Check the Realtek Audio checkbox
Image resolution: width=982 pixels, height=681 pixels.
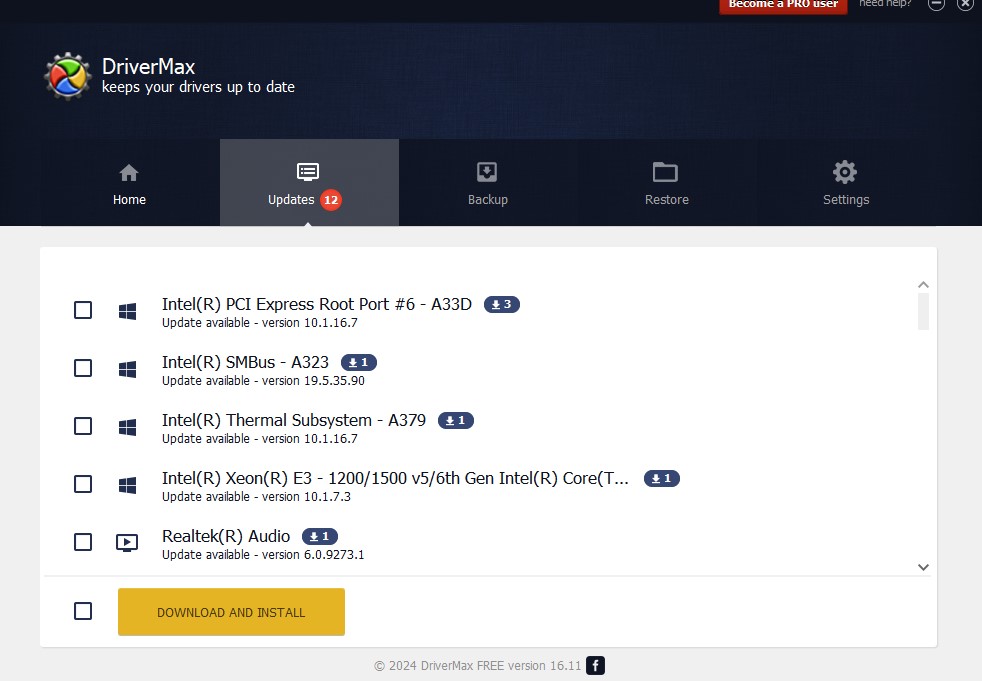coord(83,542)
